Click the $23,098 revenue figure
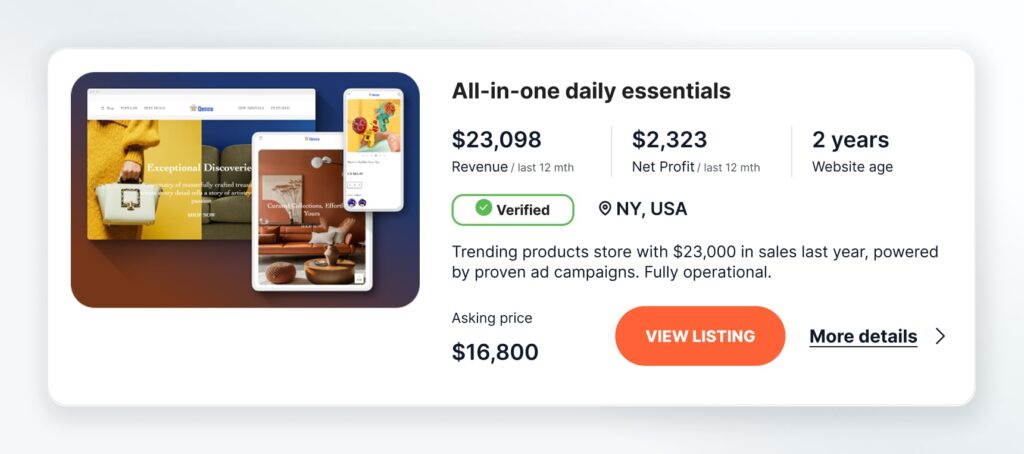Screen dimensions: 1024x454 tap(496, 140)
